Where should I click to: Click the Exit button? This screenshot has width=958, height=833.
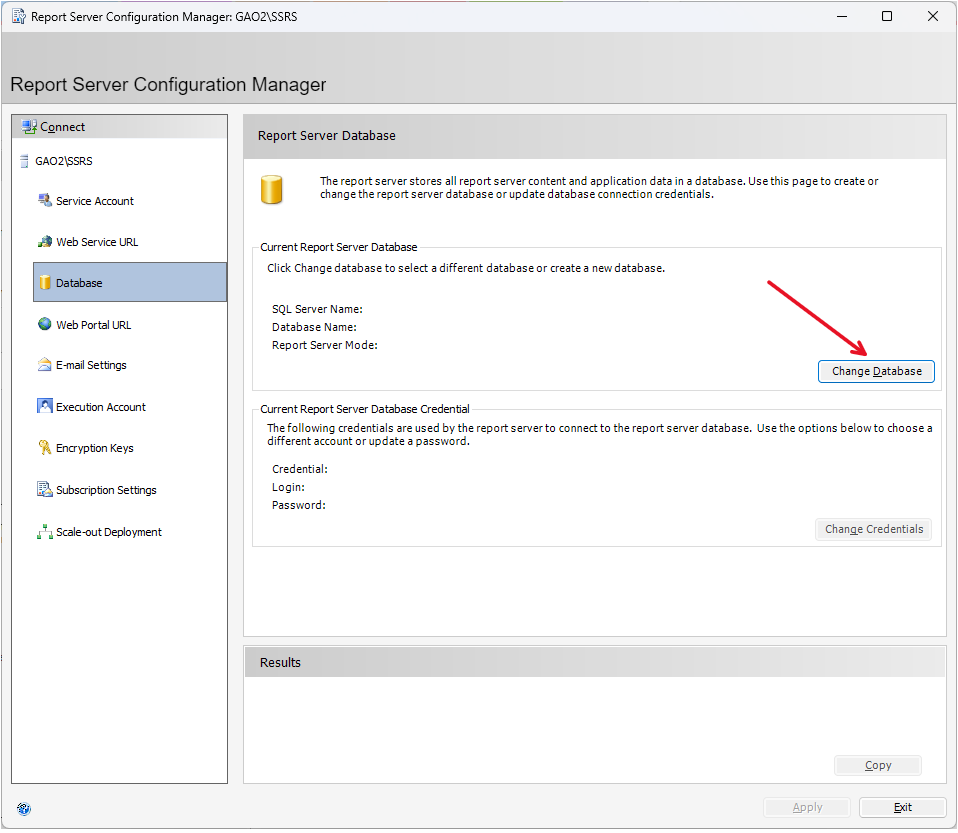click(x=902, y=808)
